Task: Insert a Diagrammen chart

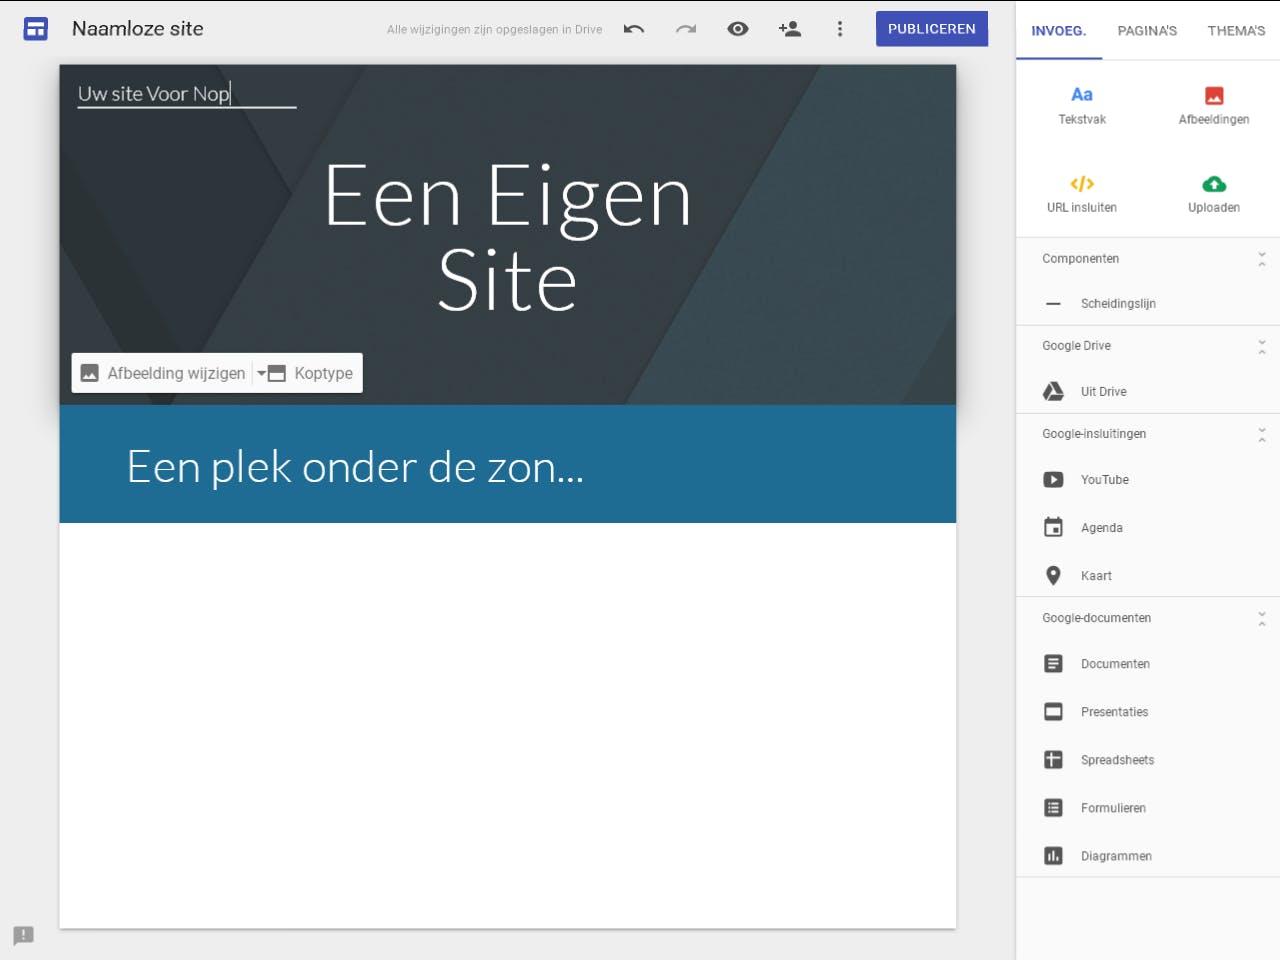Action: pos(1116,855)
